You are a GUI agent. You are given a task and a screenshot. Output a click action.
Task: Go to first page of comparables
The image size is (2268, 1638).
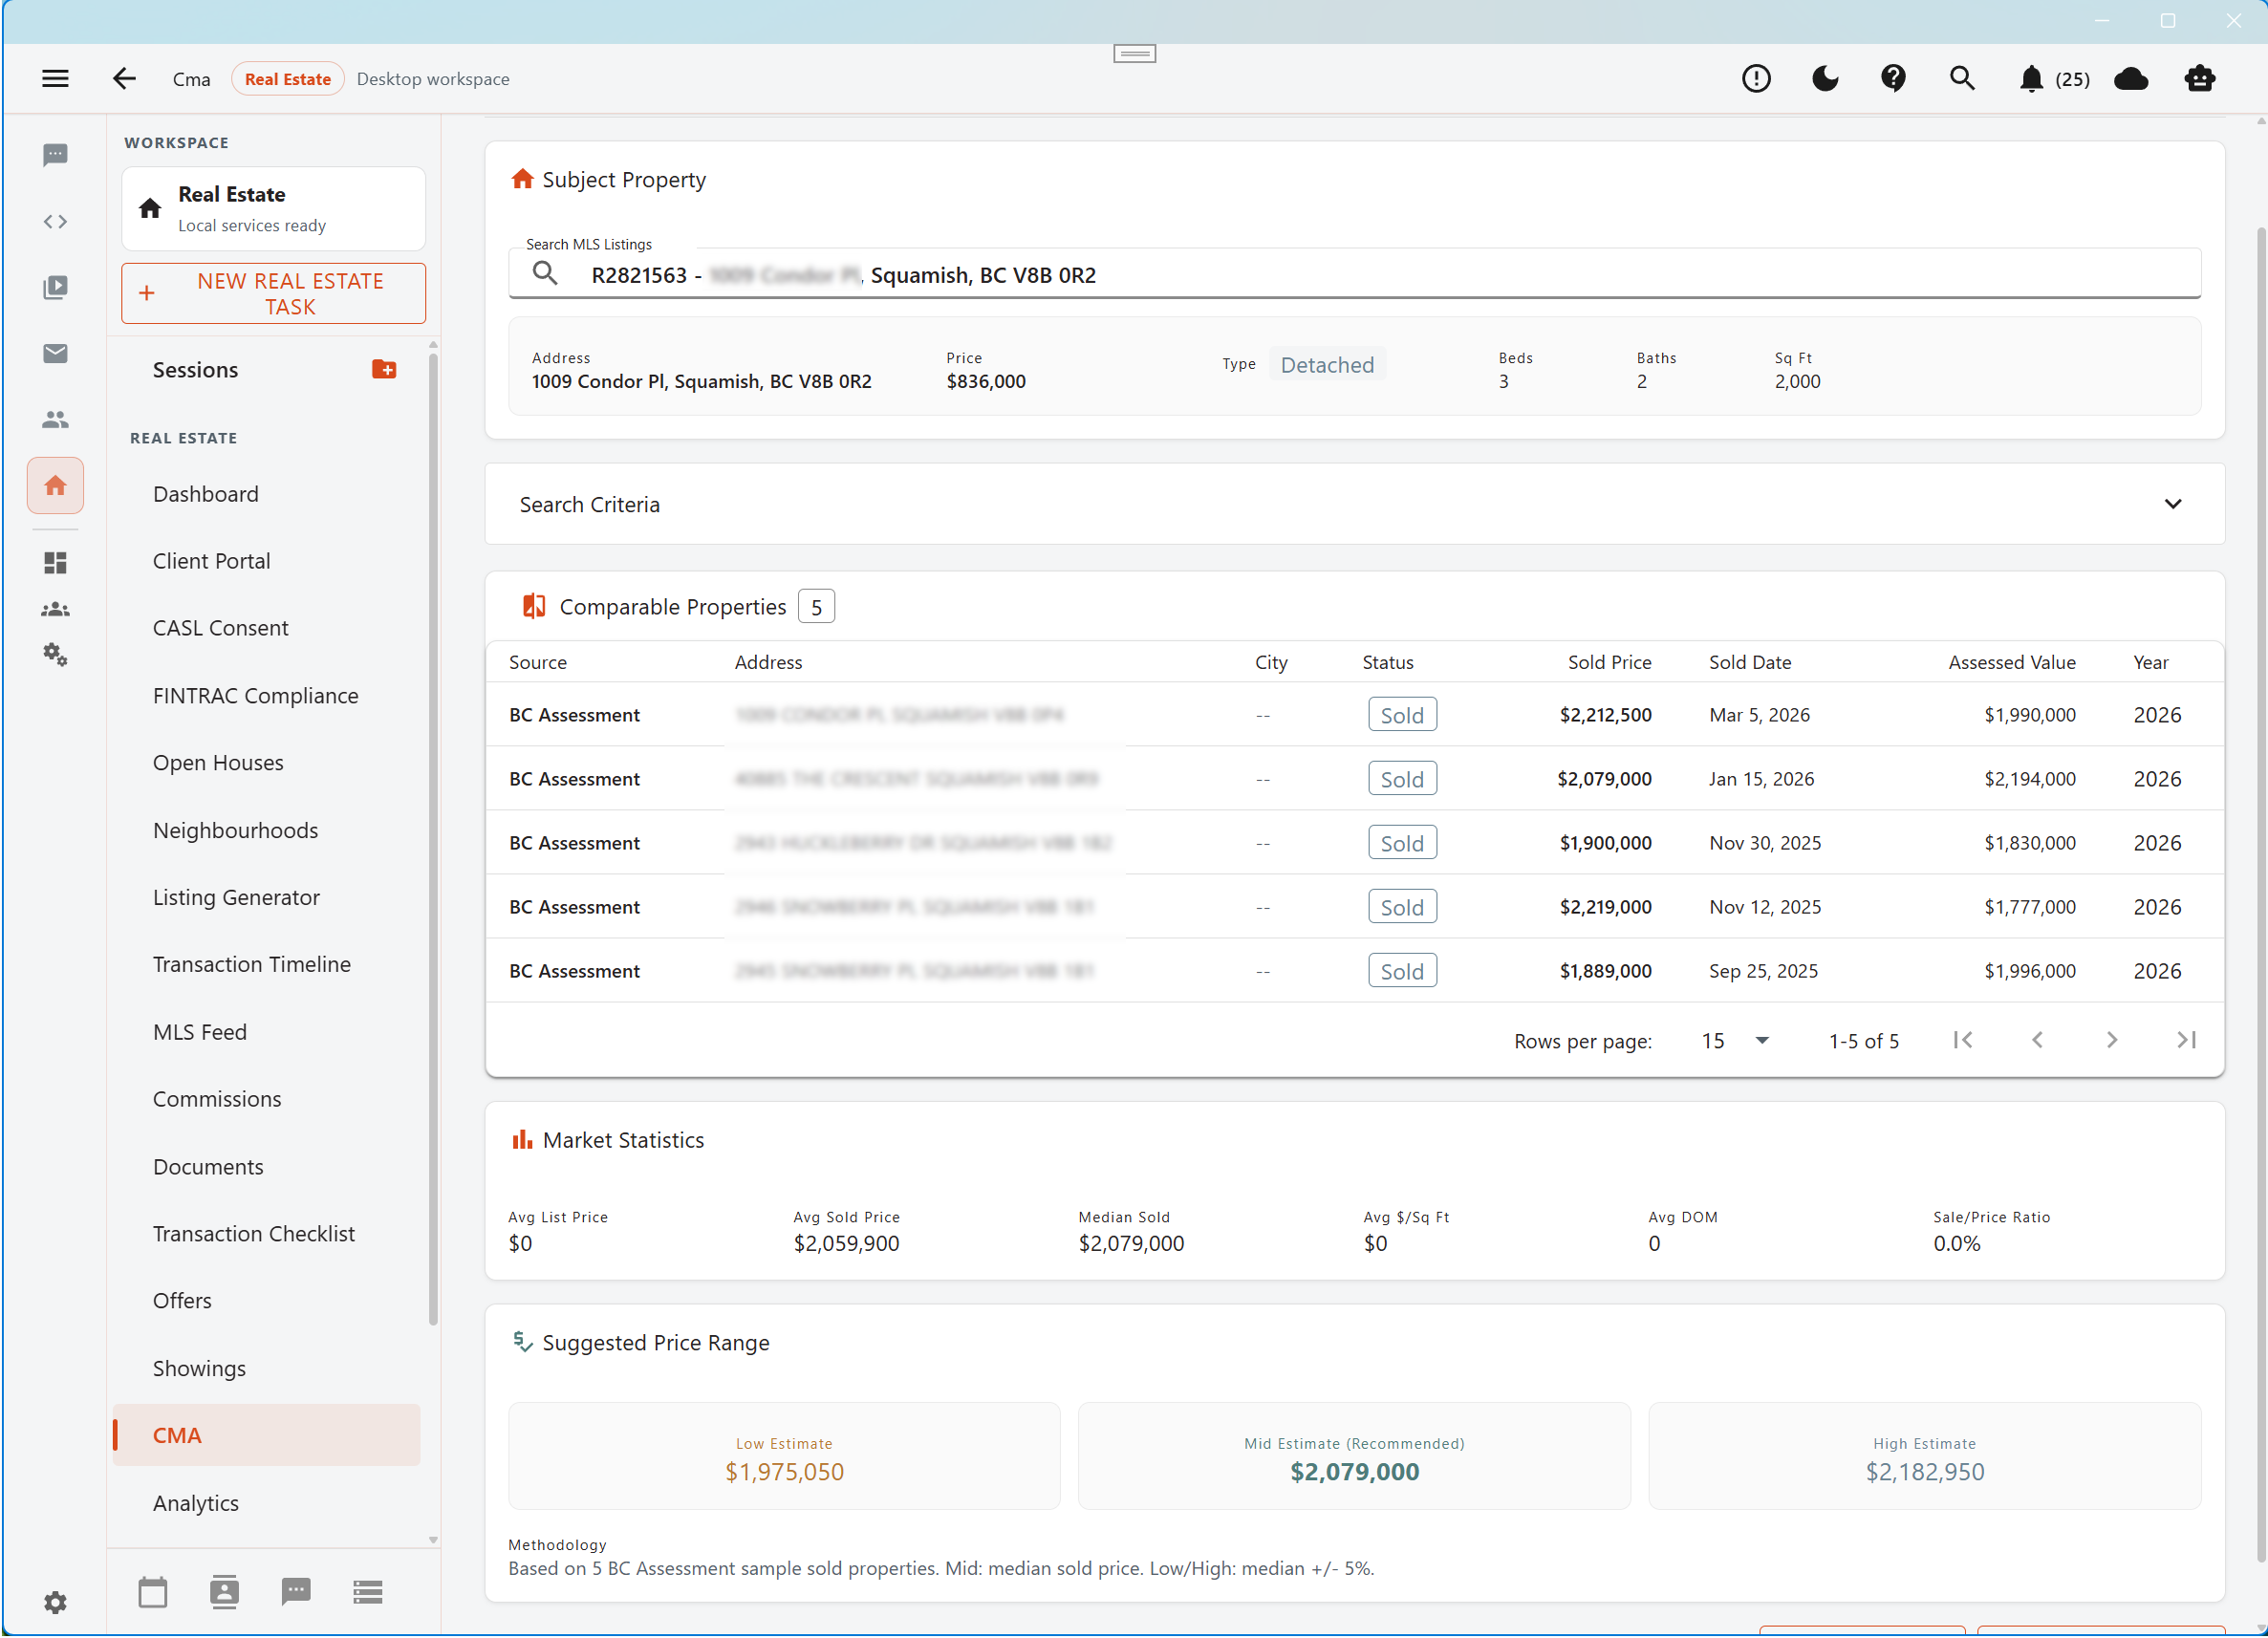1963,1041
